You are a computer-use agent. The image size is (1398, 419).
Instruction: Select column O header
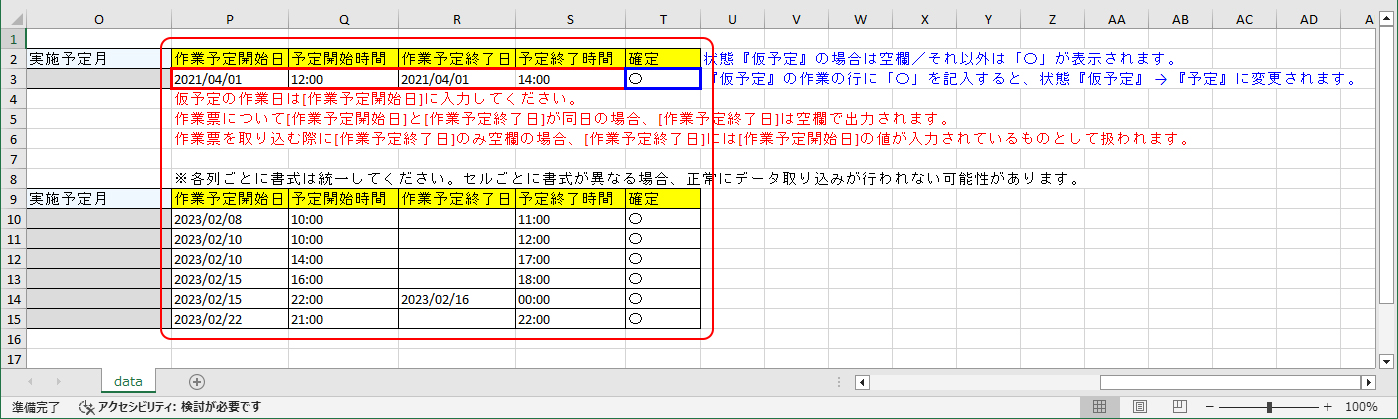pos(99,20)
